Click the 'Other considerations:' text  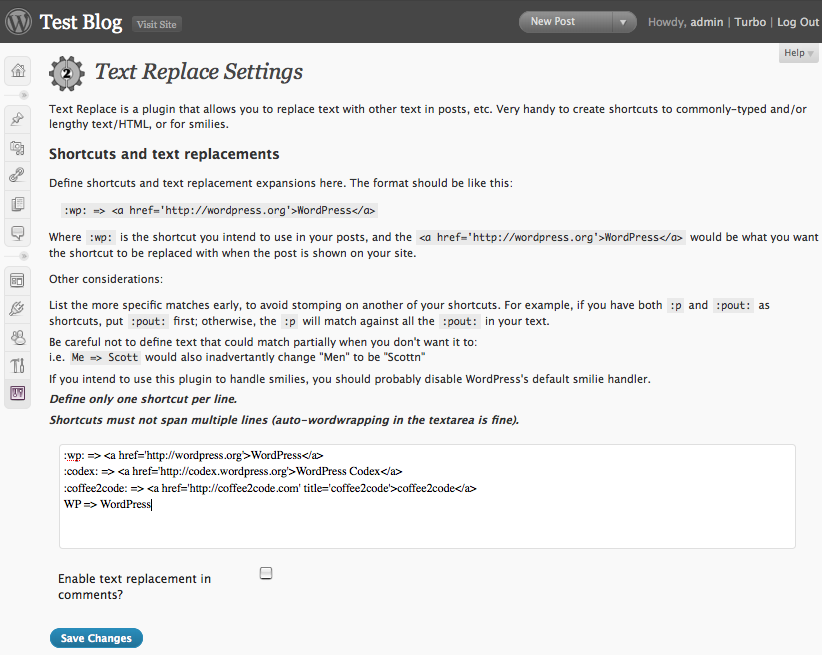tap(106, 279)
